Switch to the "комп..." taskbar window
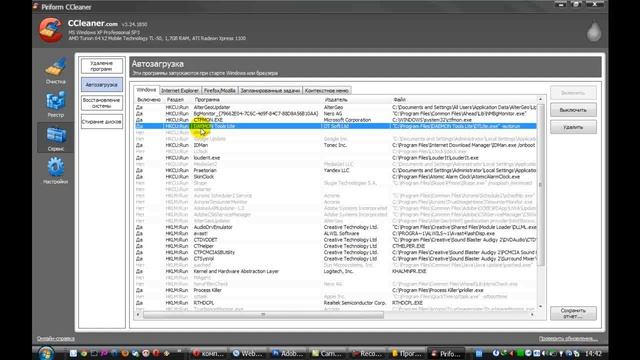 (x=208, y=353)
